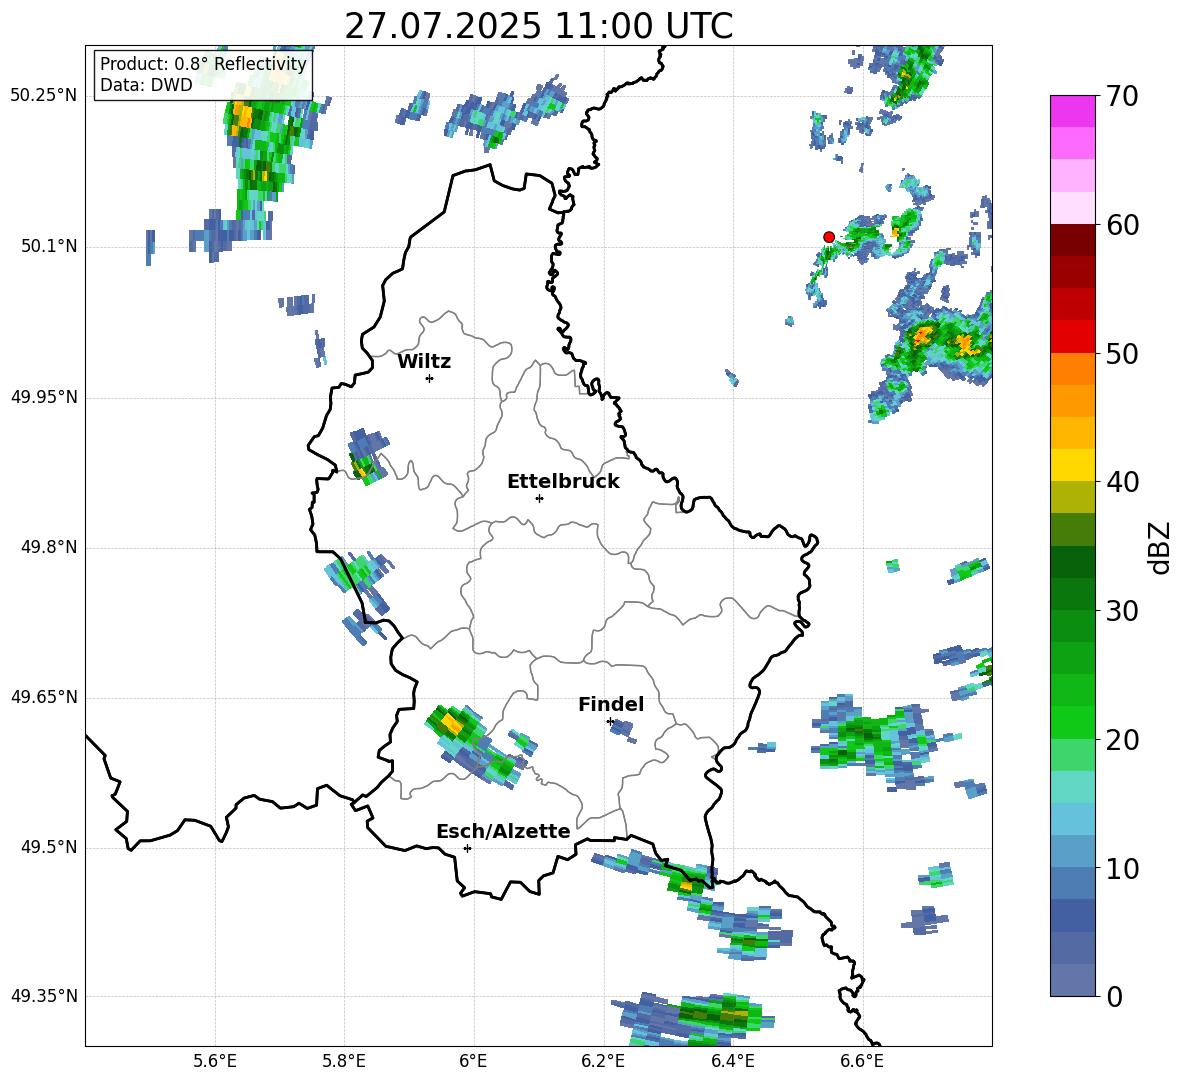This screenshot has height=1081, width=1184.
Task: Click the 6.2°E longitude label
Action: (x=603, y=1061)
